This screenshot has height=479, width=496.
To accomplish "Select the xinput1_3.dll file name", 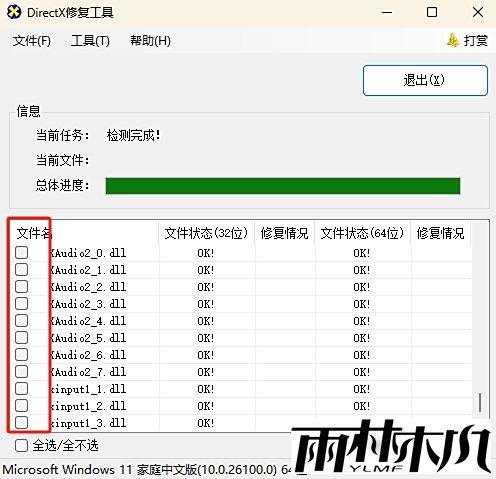I will click(x=88, y=423).
